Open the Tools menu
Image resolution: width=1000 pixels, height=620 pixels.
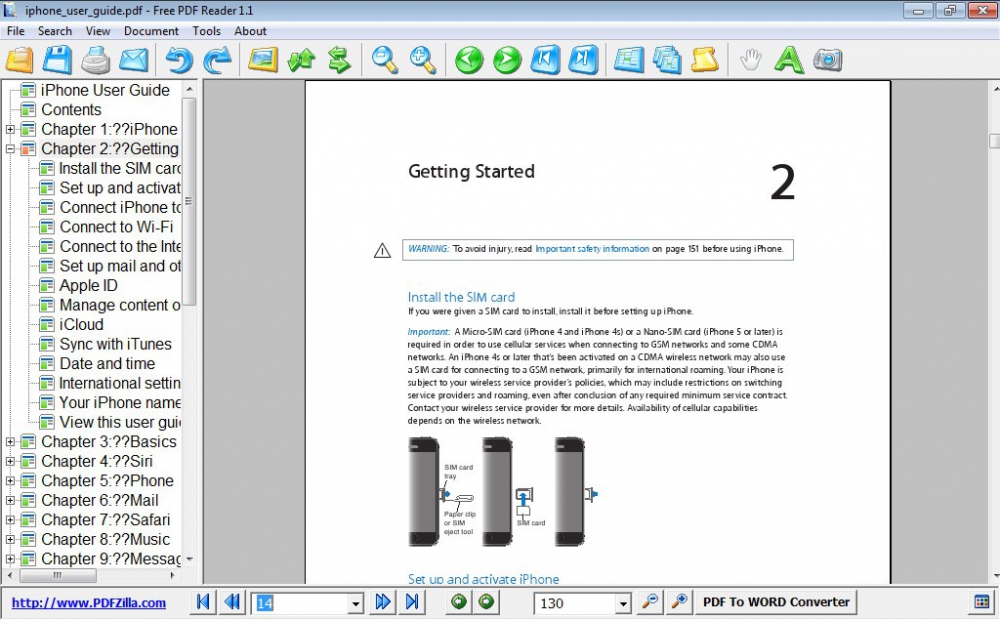(206, 31)
